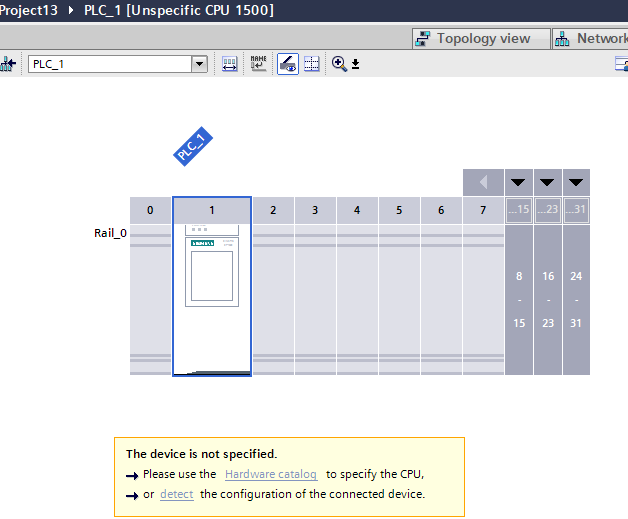628x519 pixels.
Task: Click the show address labels icon
Action: (x=230, y=64)
